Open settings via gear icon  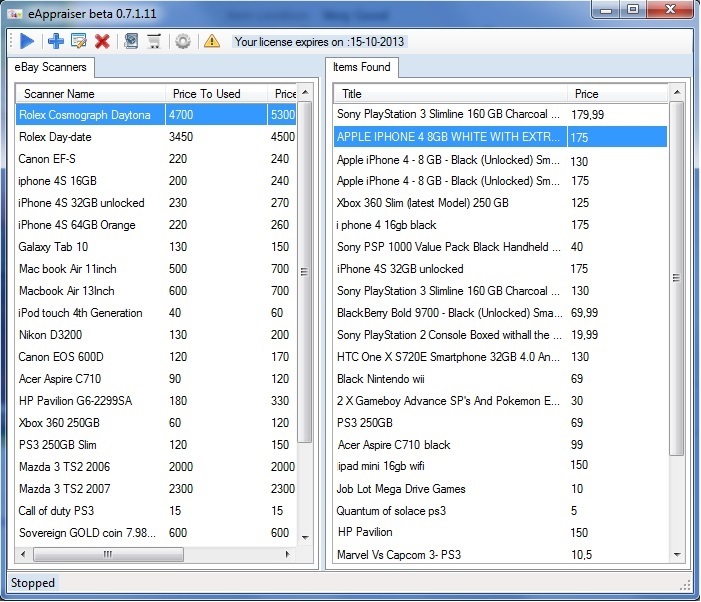click(x=182, y=42)
